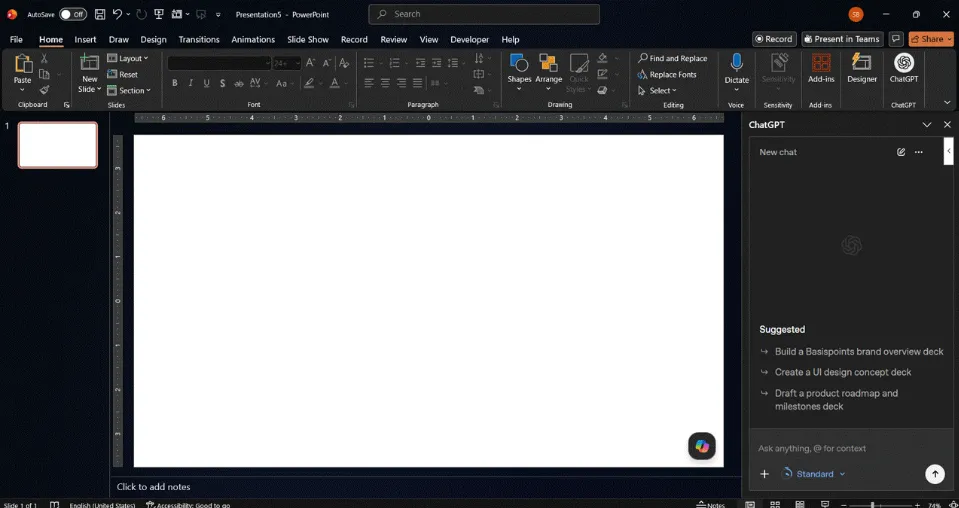Open the Standard model dropdown
Viewport: 959px width, 508px height.
click(814, 474)
